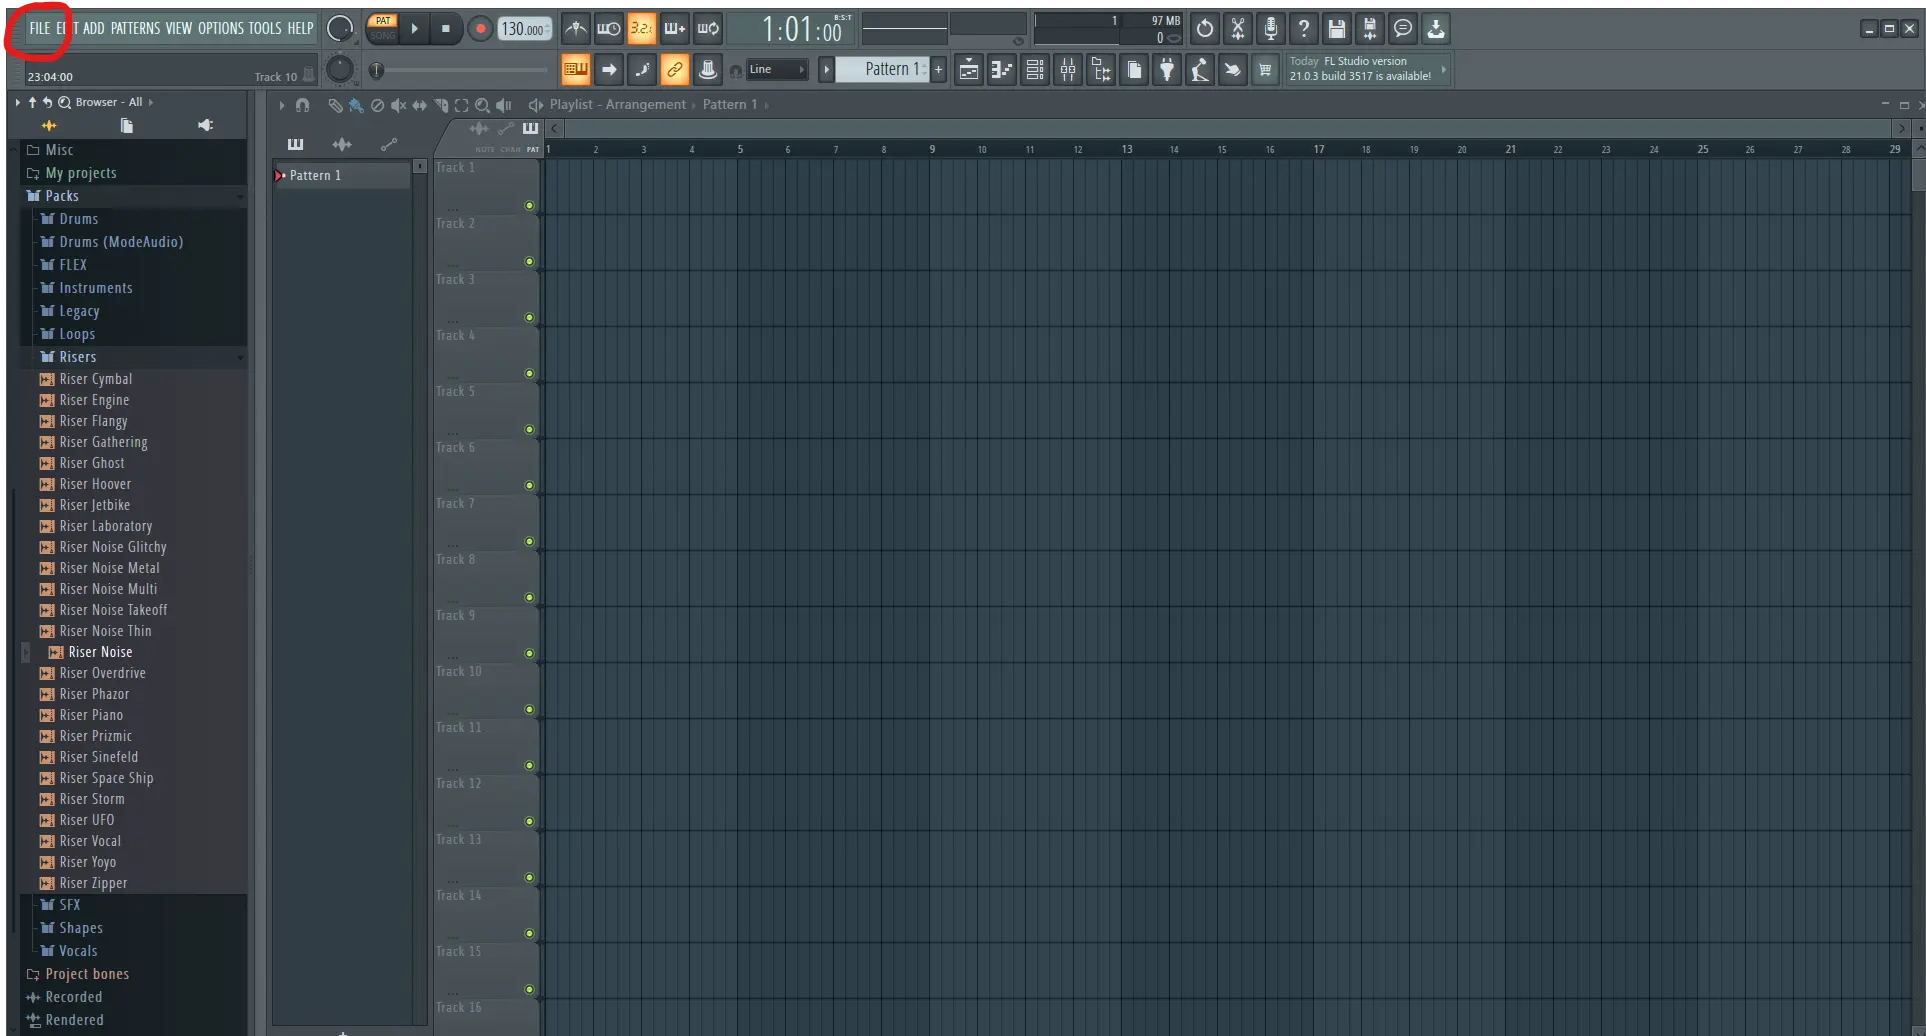Open pattern options arrow left of Pattern 1

click(x=826, y=69)
